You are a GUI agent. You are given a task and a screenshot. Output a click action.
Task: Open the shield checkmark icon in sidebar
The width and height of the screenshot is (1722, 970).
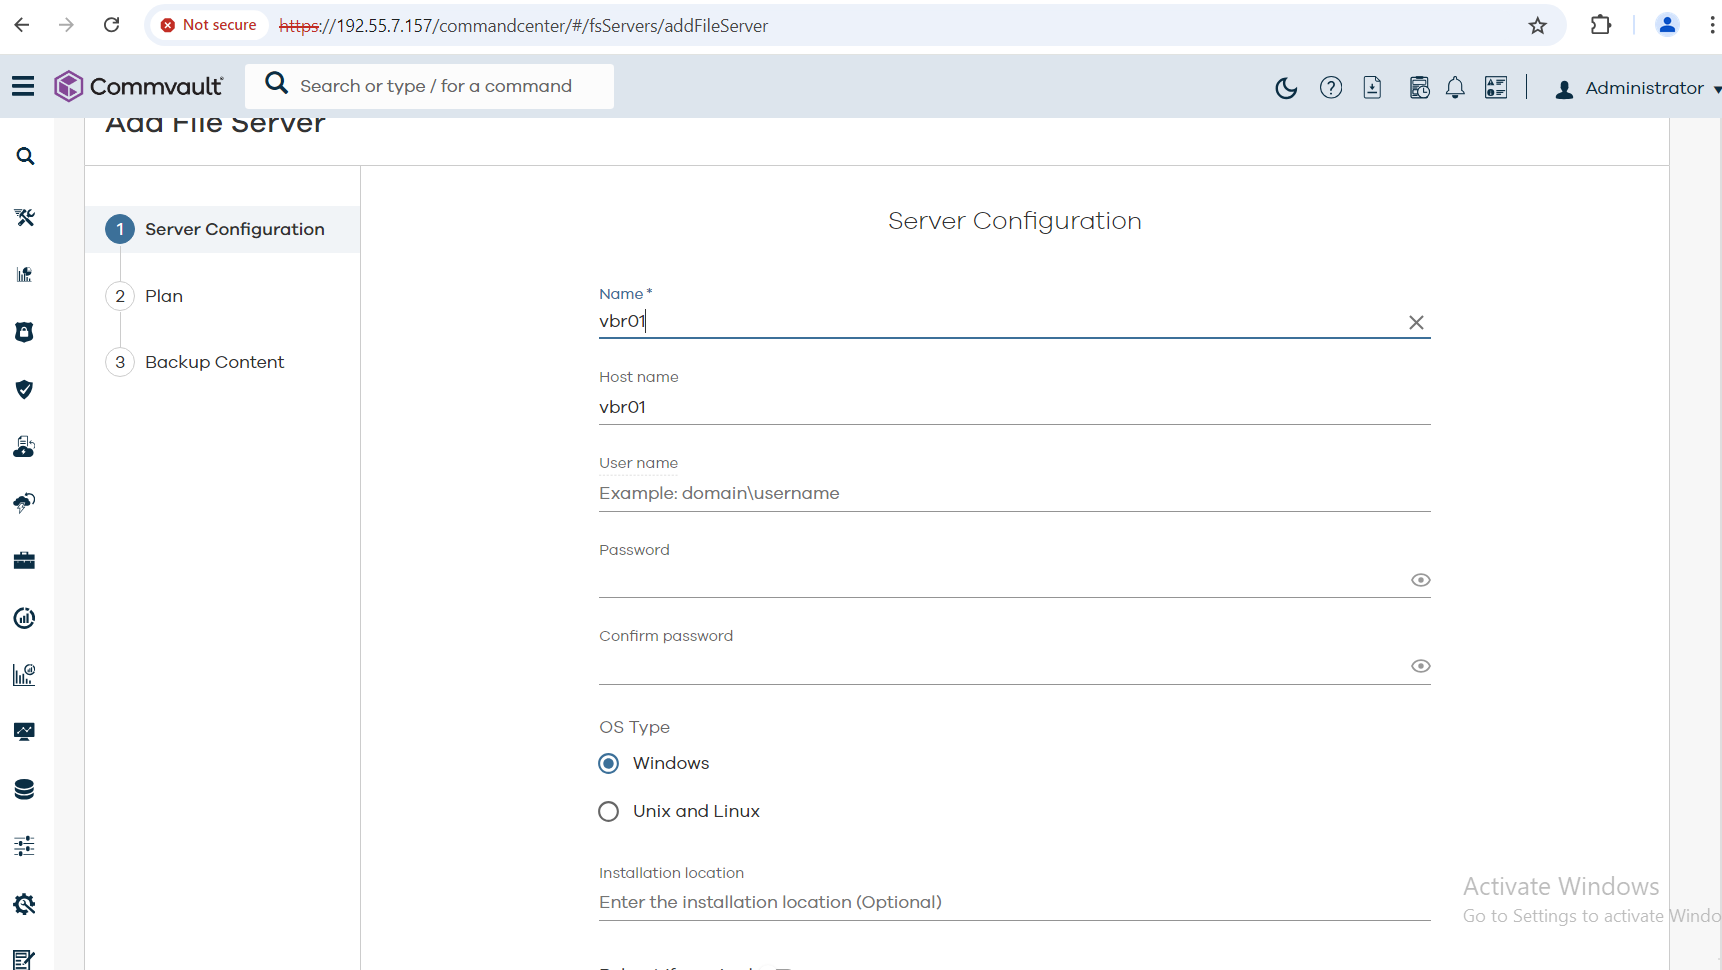[x=25, y=389]
